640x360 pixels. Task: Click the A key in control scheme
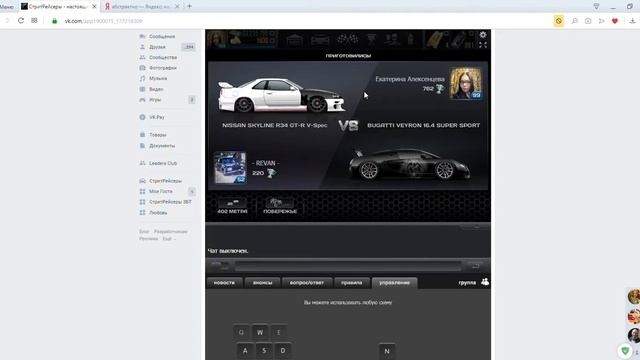coord(245,351)
